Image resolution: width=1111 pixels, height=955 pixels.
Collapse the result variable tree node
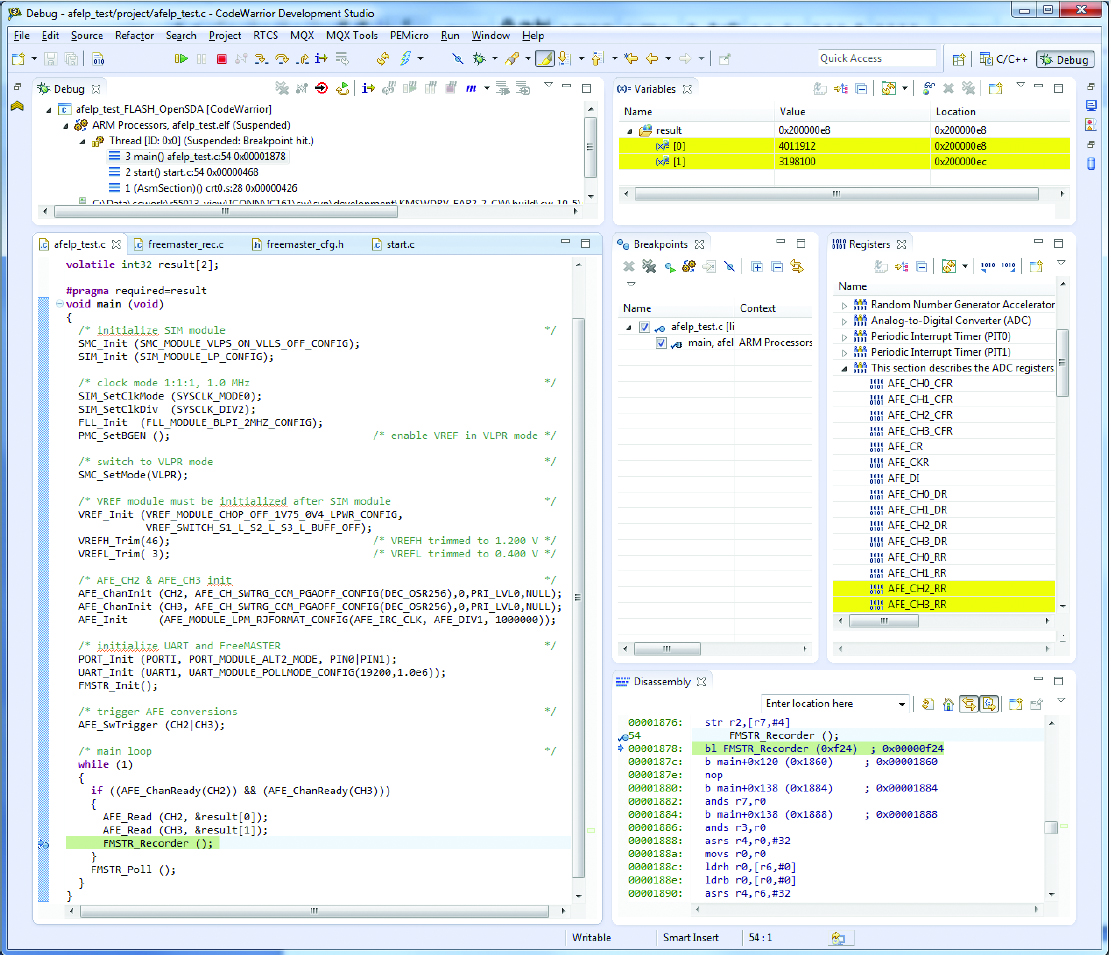point(630,131)
